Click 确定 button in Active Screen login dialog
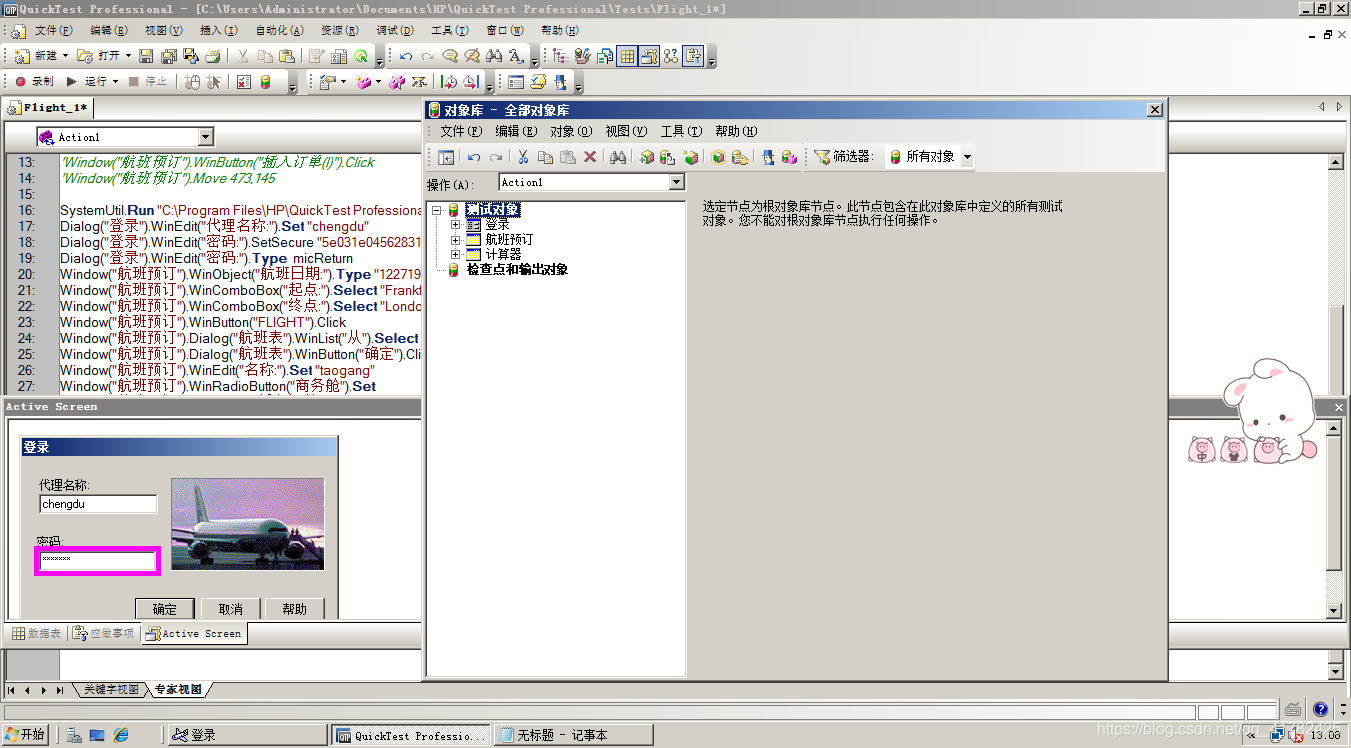The width and height of the screenshot is (1351, 748). (165, 609)
